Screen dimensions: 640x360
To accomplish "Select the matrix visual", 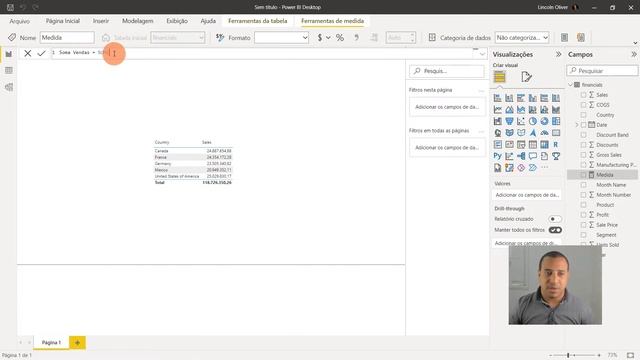I will point(544,144).
